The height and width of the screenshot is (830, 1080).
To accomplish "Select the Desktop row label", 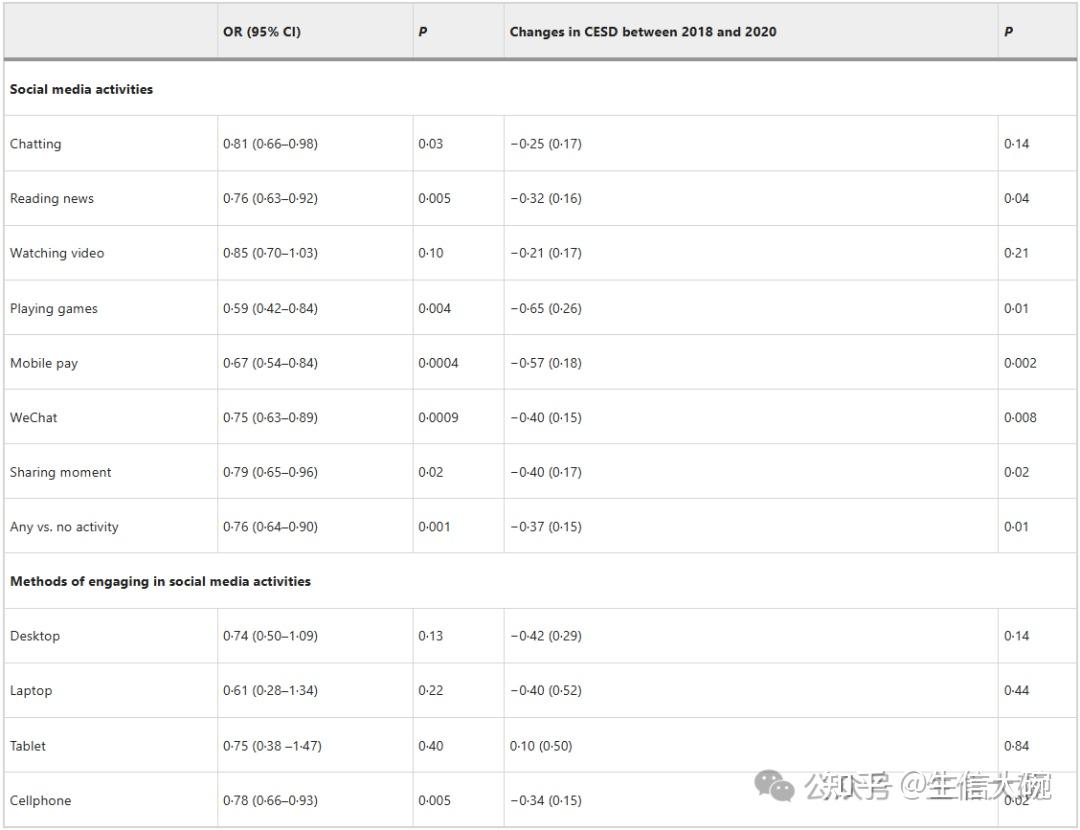I will pos(35,636).
